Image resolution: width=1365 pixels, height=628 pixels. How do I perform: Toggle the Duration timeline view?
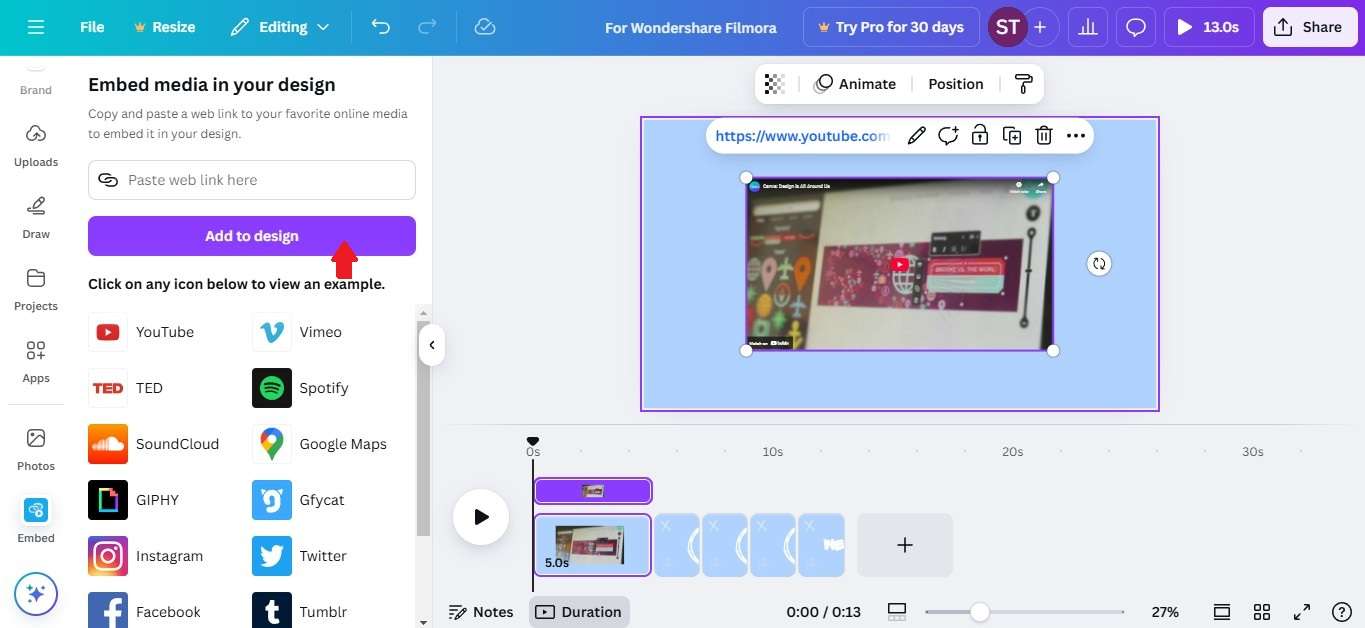point(579,612)
